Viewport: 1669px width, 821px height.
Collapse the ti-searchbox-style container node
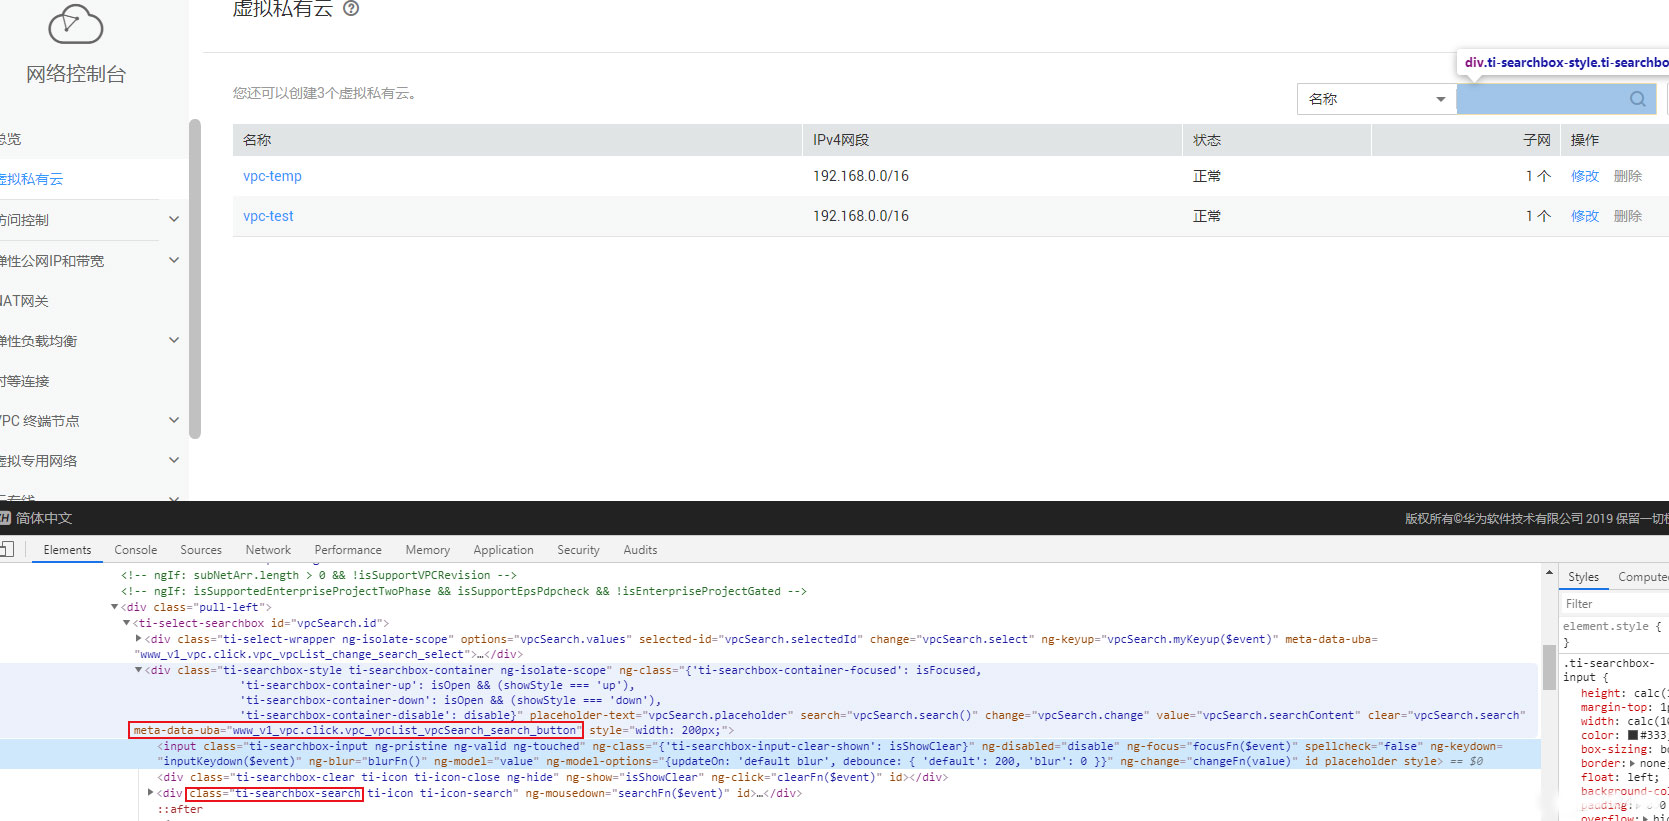point(138,670)
